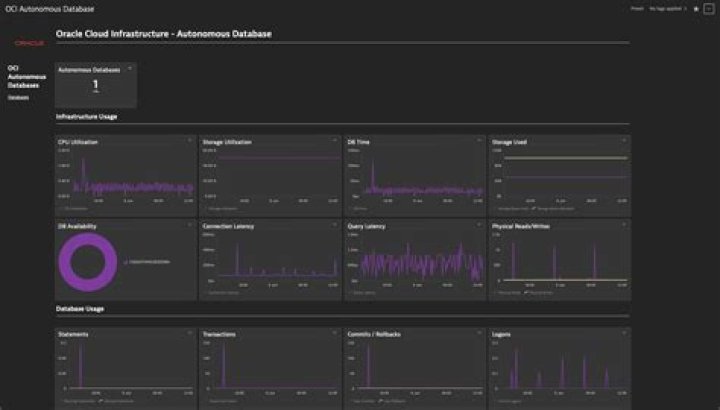Open Statements tile options menu

coord(190,333)
